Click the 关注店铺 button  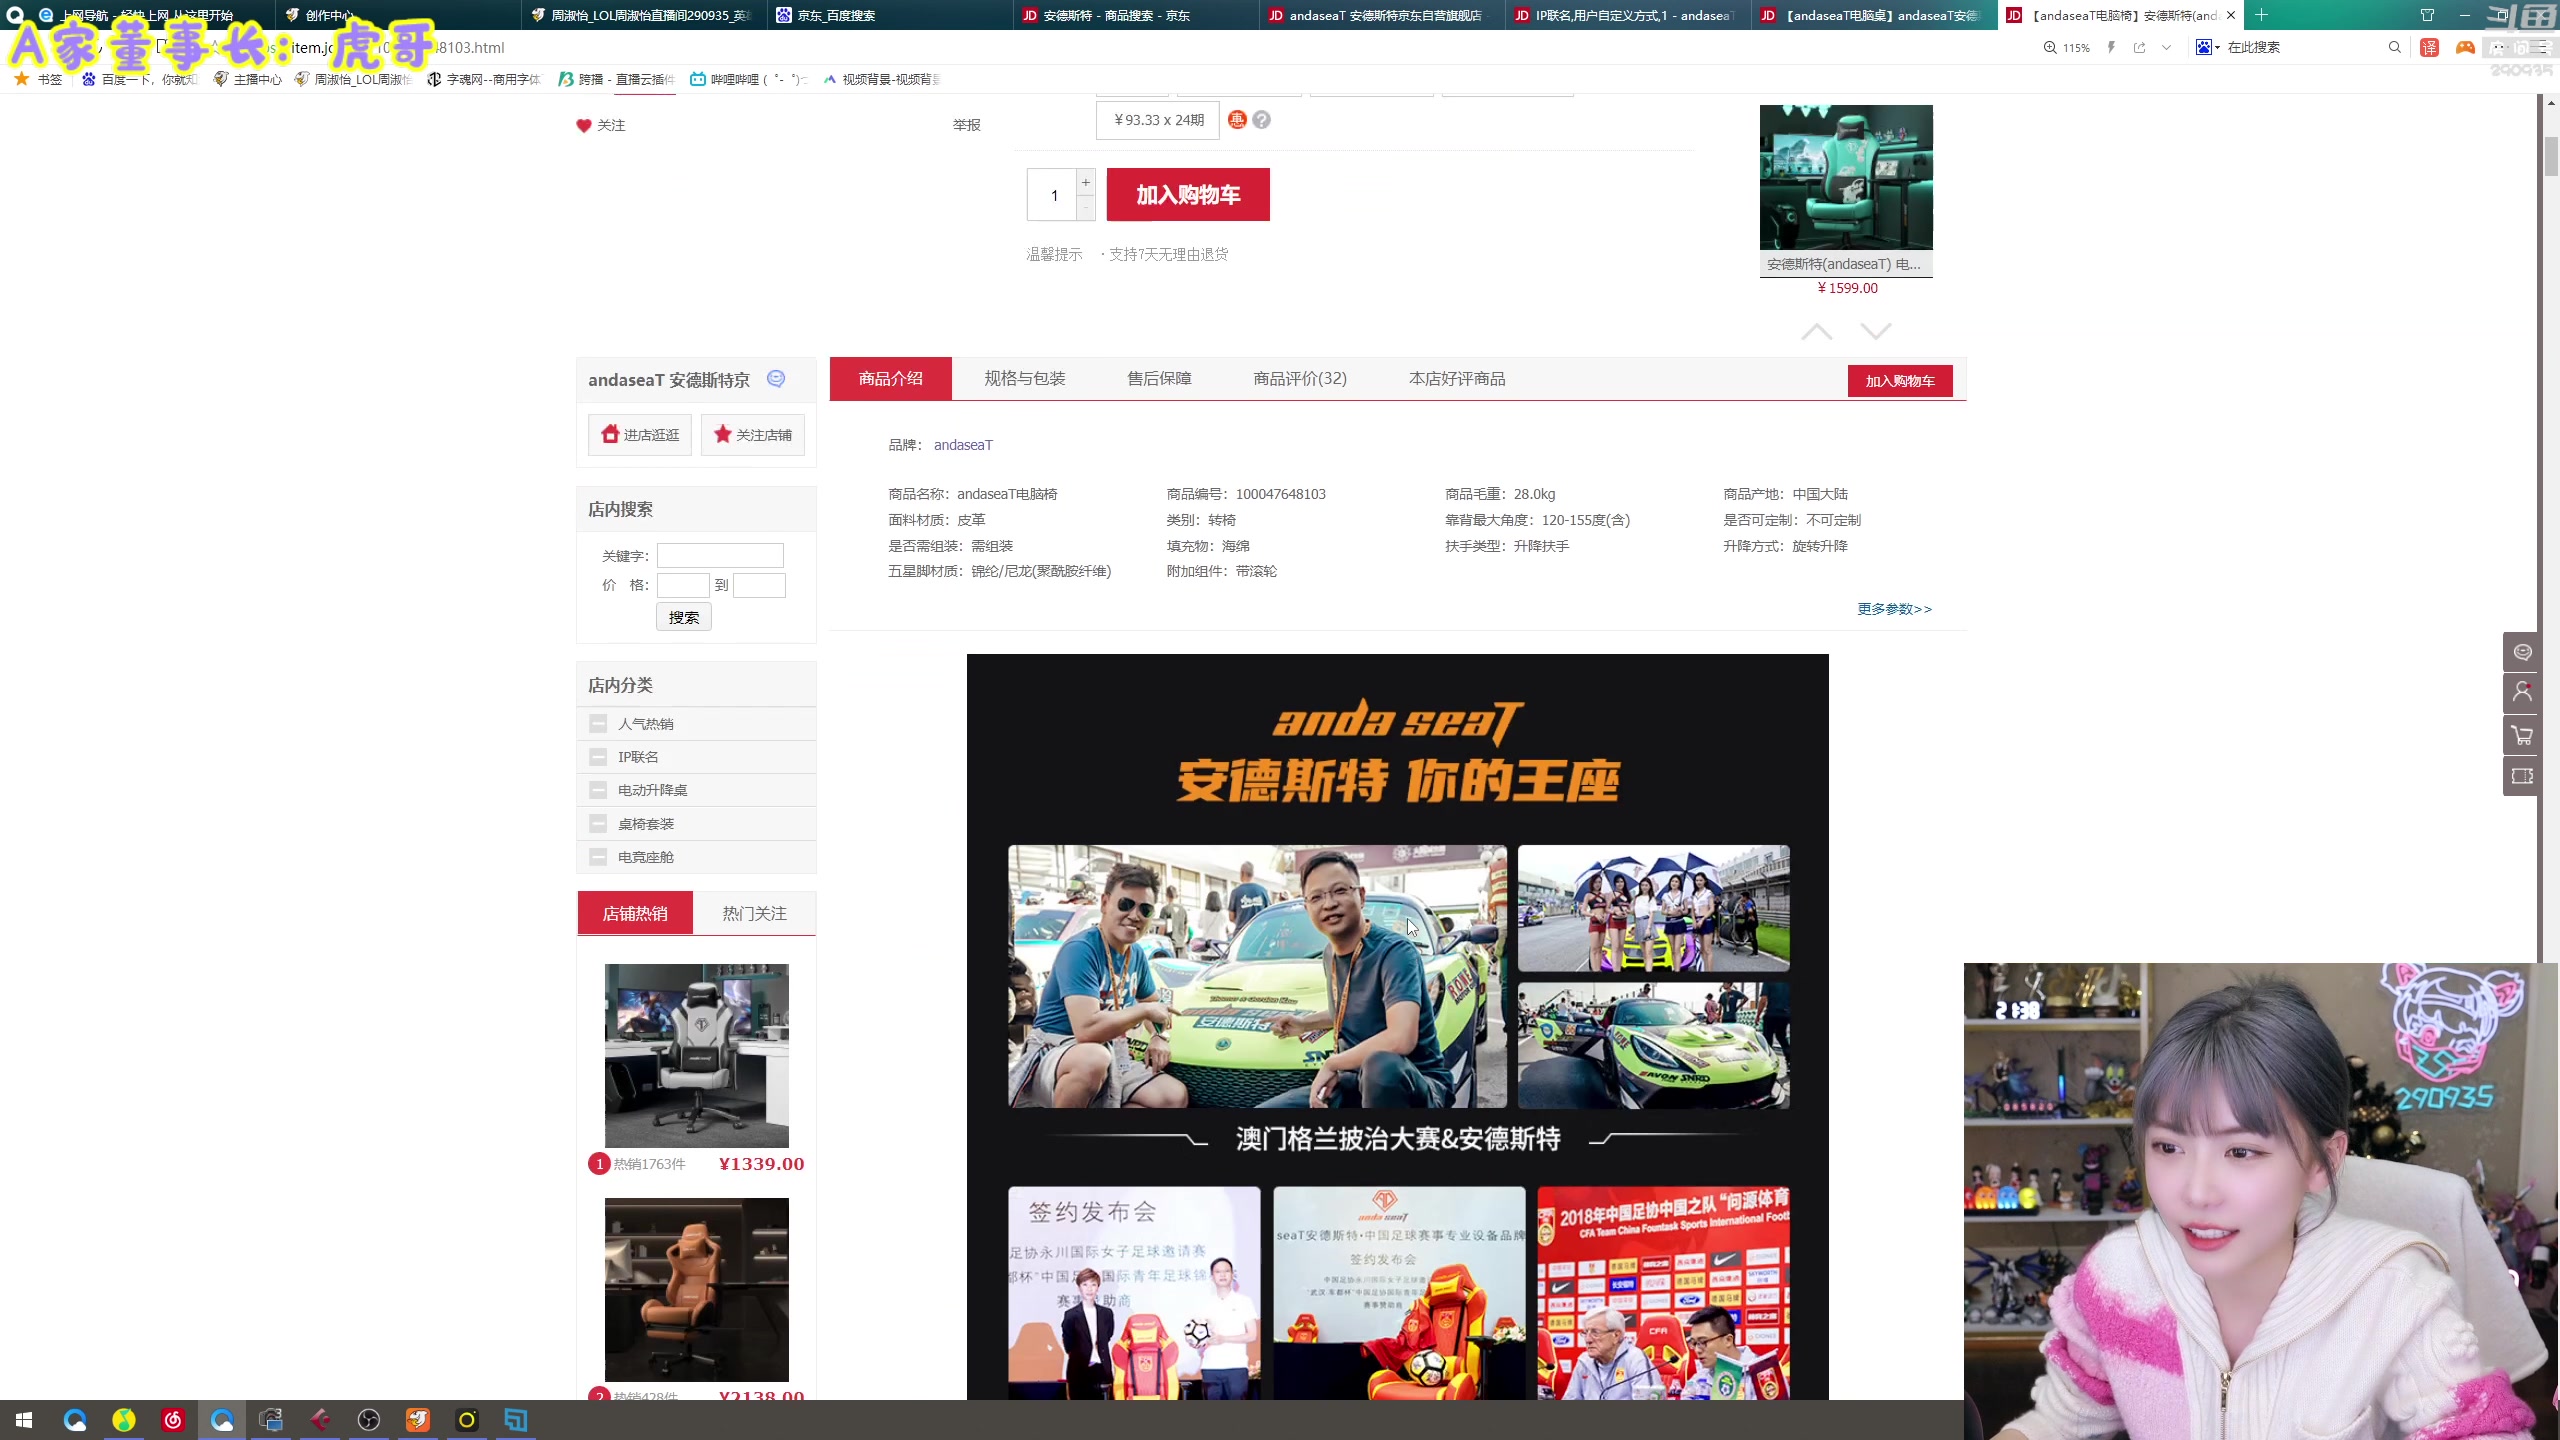(753, 435)
